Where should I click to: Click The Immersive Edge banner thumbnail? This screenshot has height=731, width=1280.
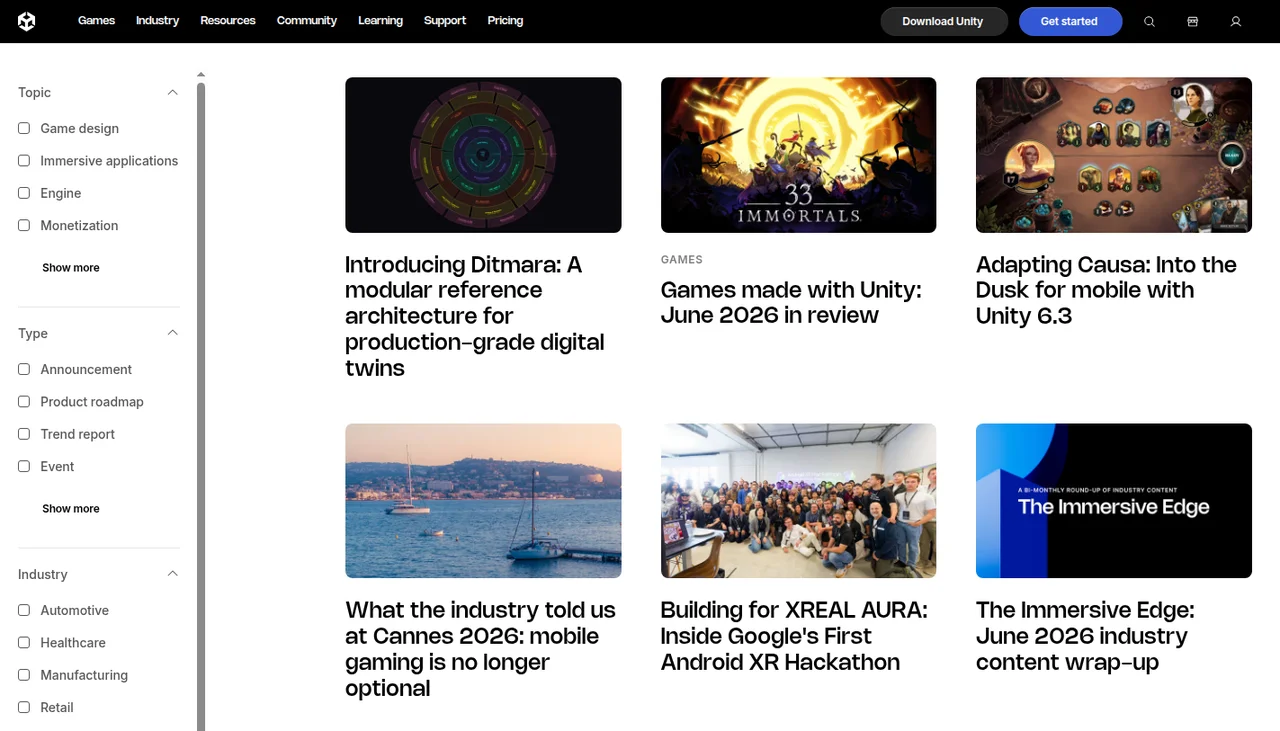(1114, 501)
